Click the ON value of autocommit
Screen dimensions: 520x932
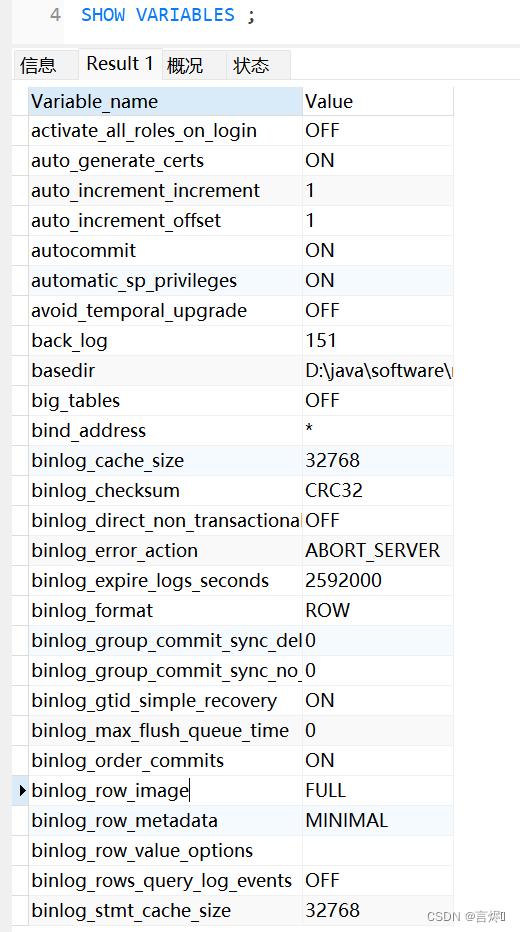(x=378, y=251)
